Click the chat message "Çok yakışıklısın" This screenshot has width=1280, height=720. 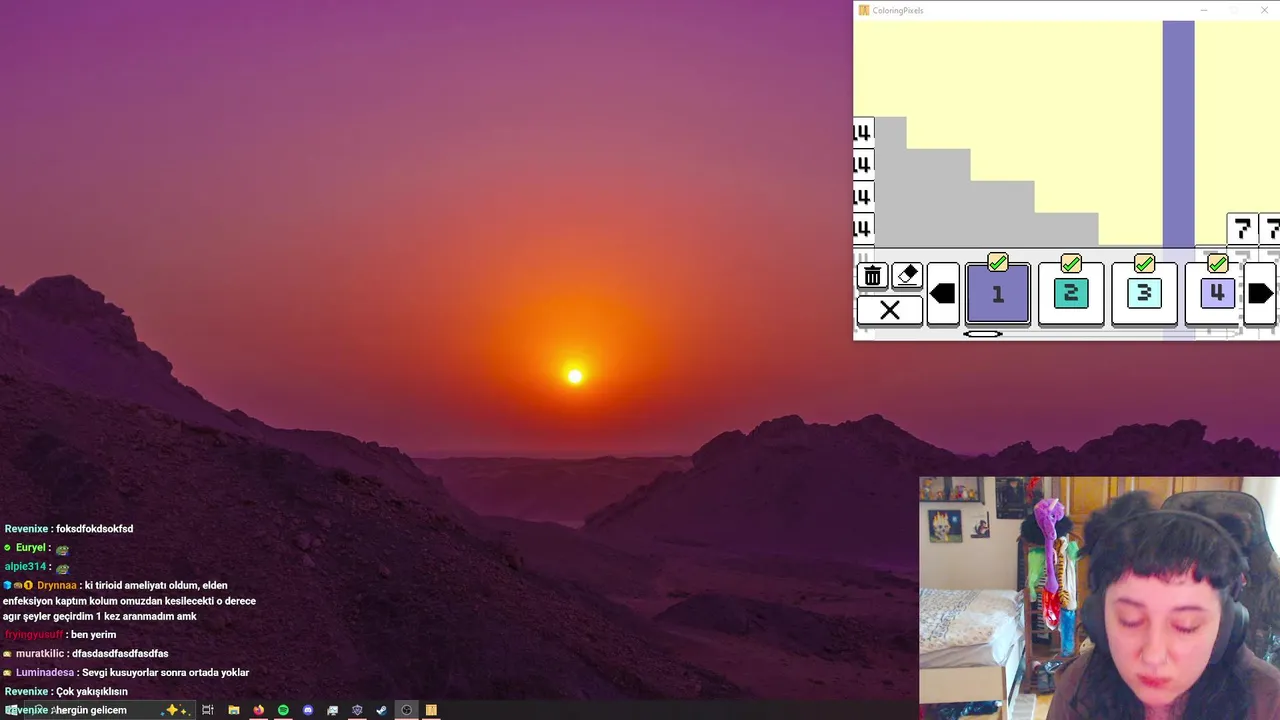pyautogui.click(x=92, y=692)
